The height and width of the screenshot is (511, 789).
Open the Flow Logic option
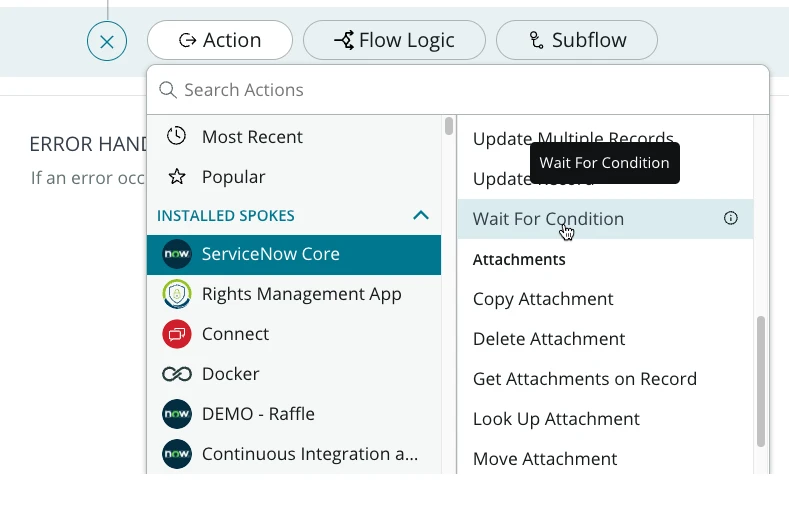pyautogui.click(x=394, y=40)
